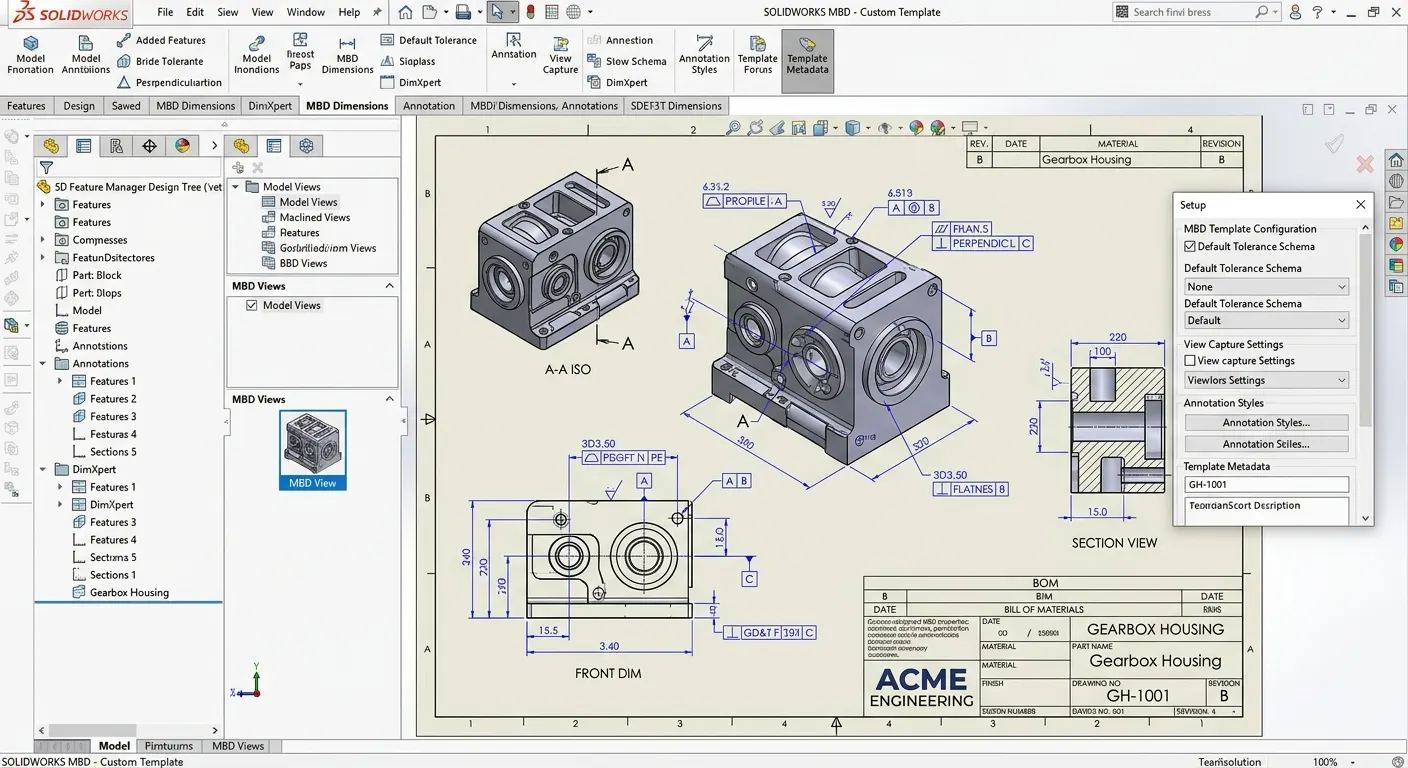1408x768 pixels.
Task: Select Maclined Views in the view list
Action: point(306,217)
